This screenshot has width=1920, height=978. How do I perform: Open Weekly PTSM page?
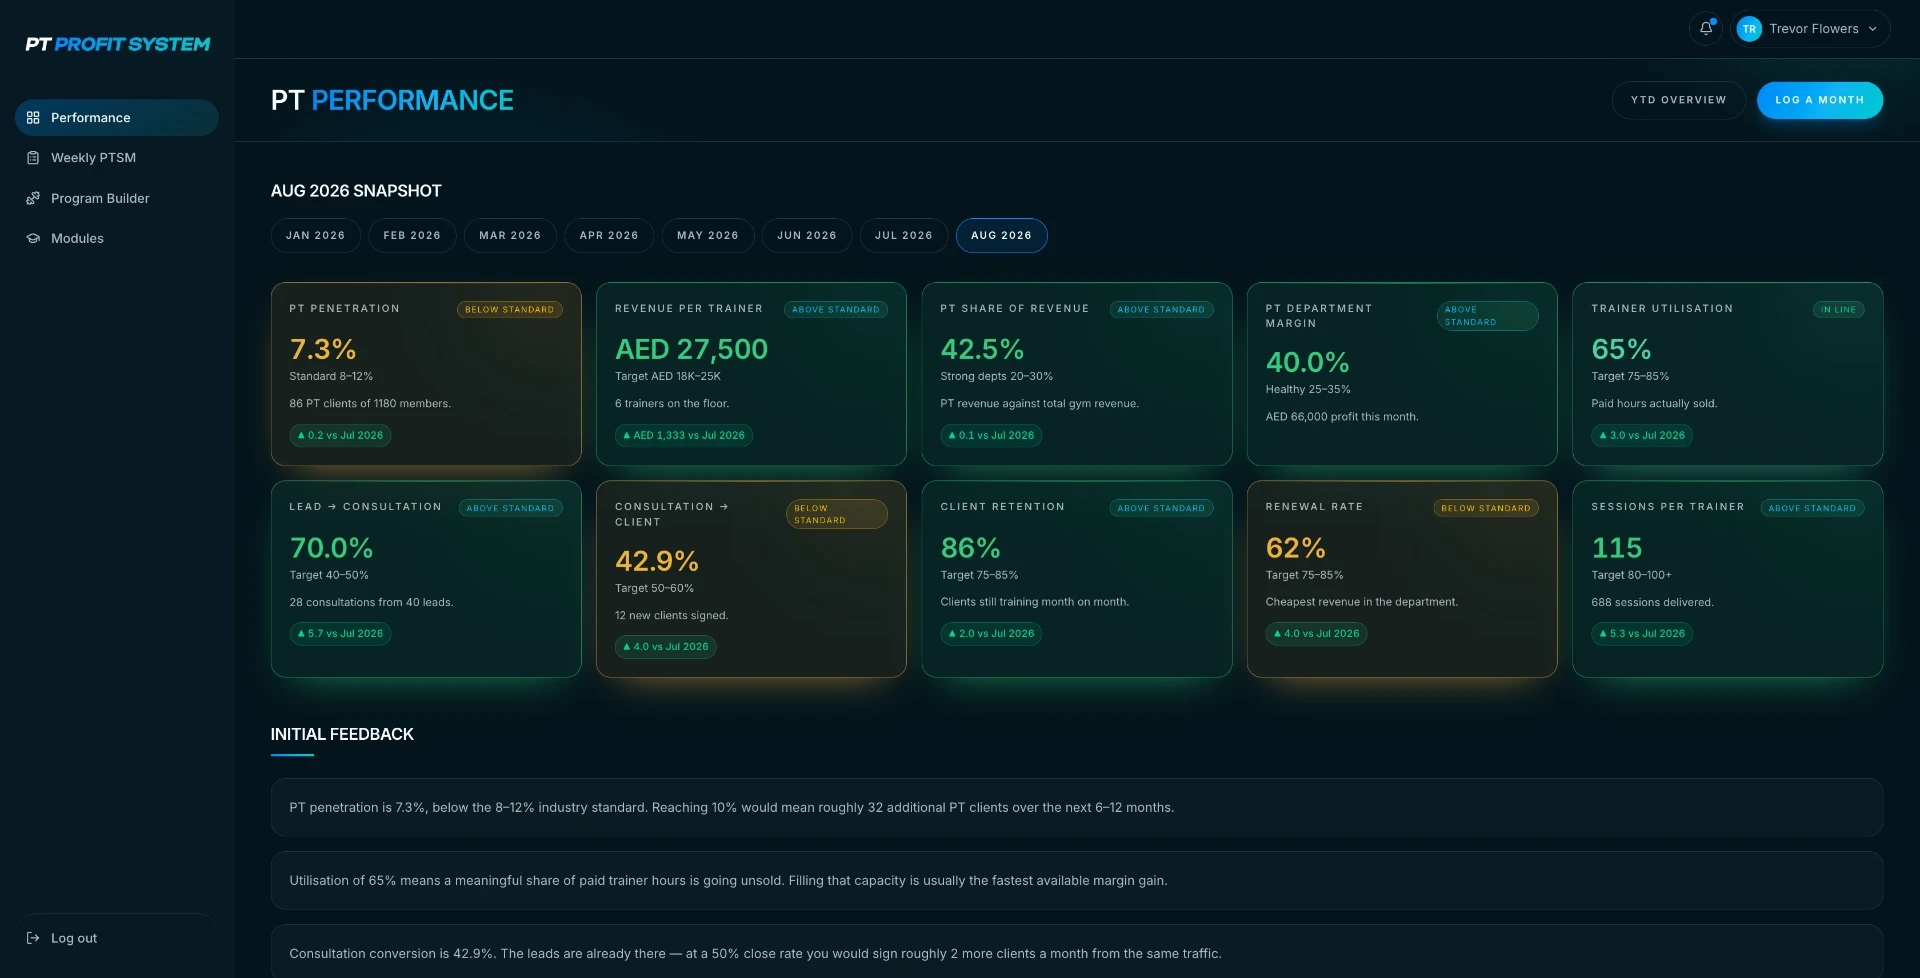[x=116, y=158]
